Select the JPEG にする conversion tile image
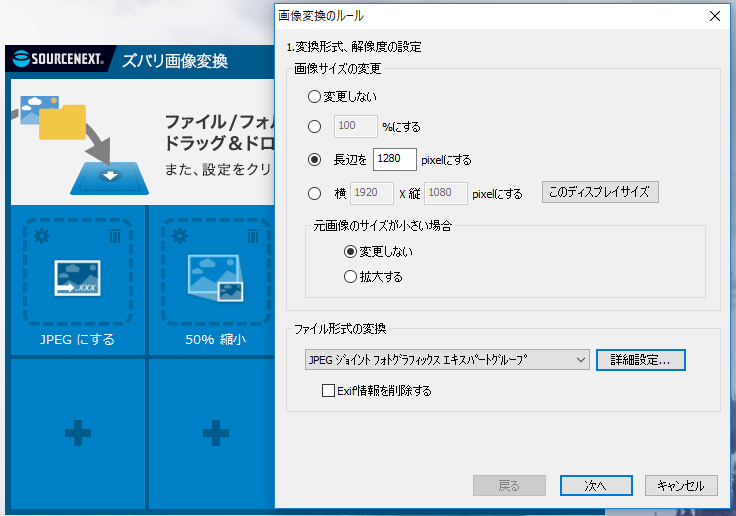 click(77, 278)
